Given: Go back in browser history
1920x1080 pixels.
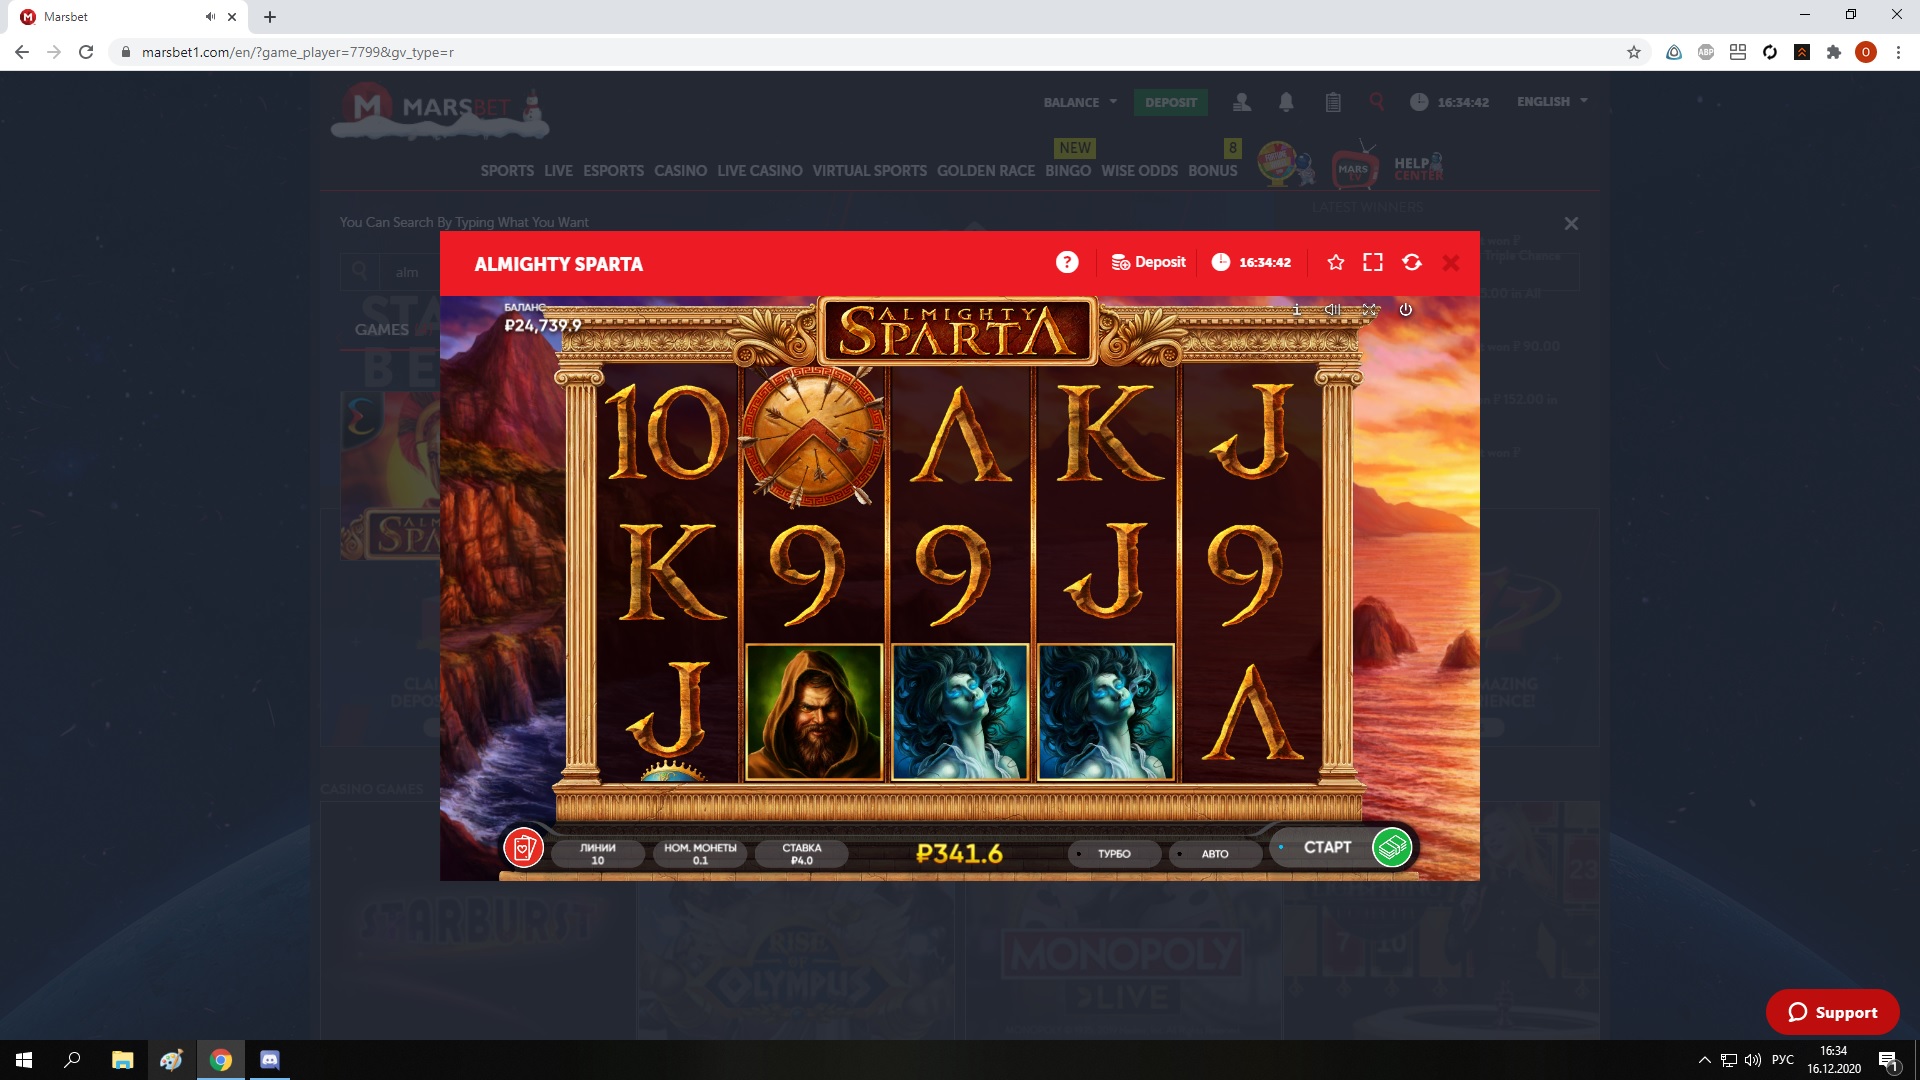Looking at the screenshot, I should click(22, 52).
